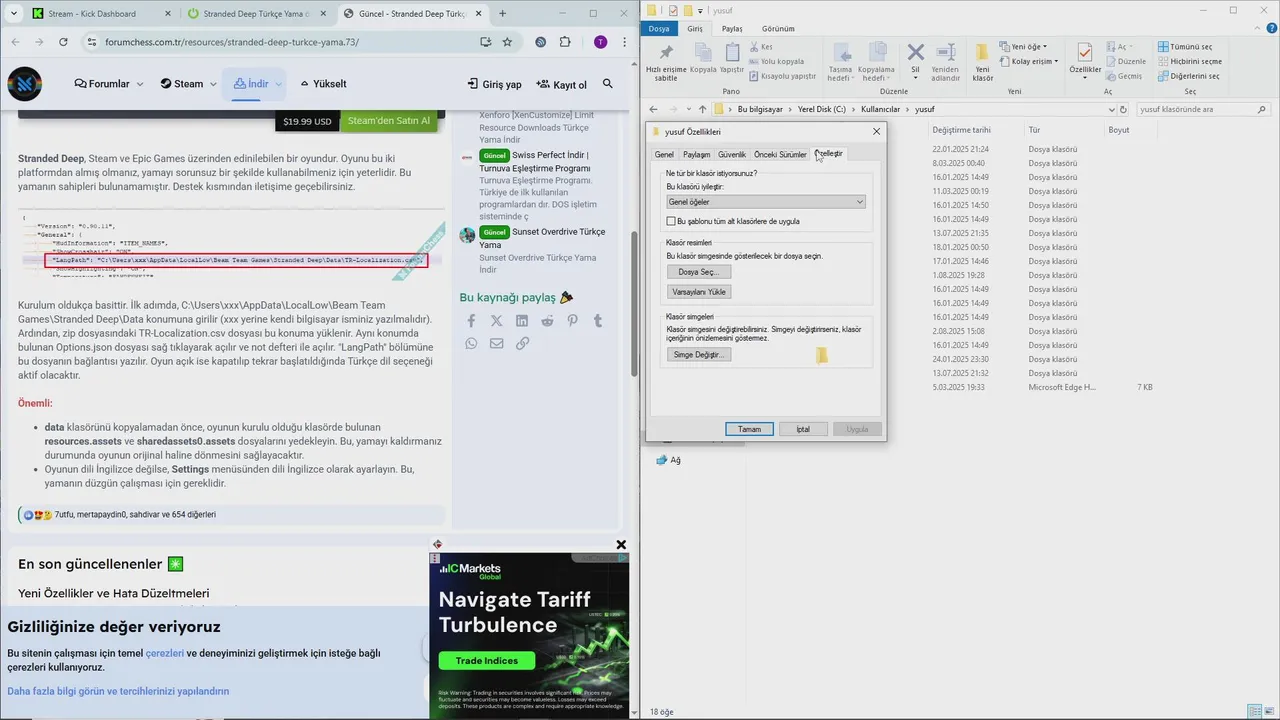Open the Kayıt ol register link

pyautogui.click(x=562, y=84)
